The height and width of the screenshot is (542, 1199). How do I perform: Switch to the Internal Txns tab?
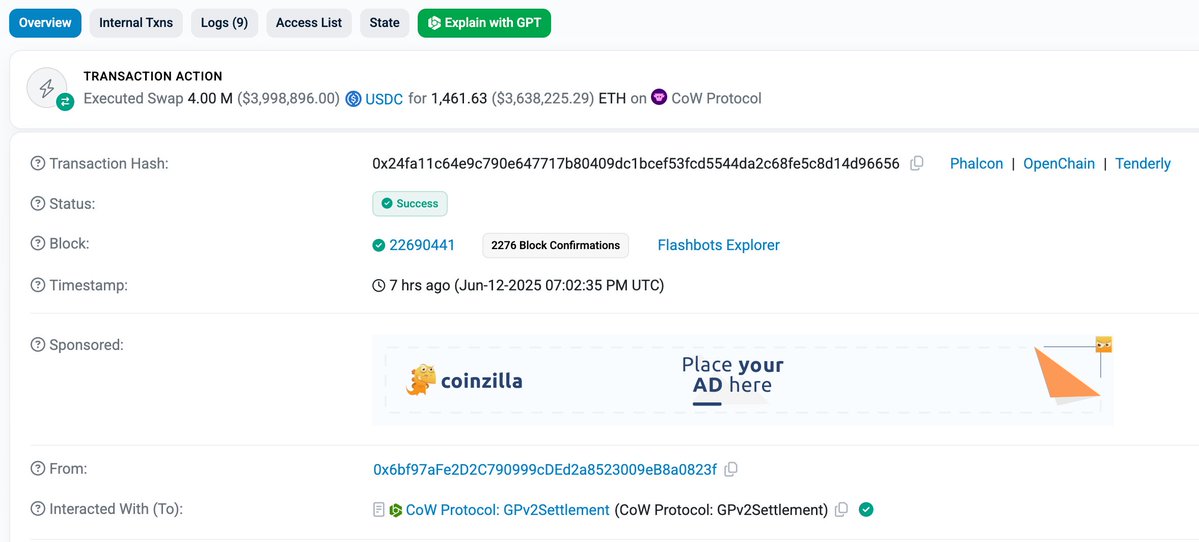pyautogui.click(x=136, y=23)
